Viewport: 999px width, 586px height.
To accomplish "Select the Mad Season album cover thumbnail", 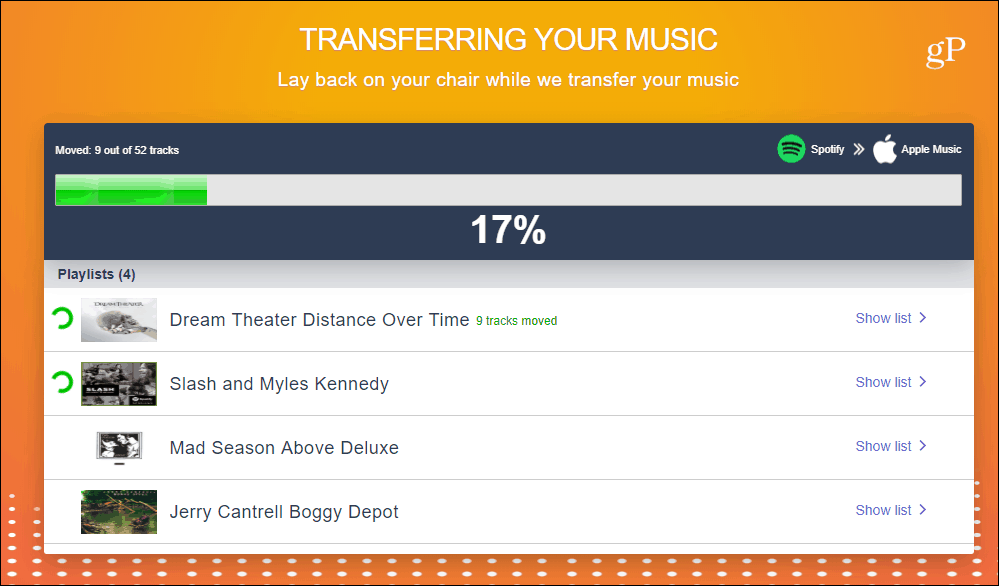I will point(119,447).
